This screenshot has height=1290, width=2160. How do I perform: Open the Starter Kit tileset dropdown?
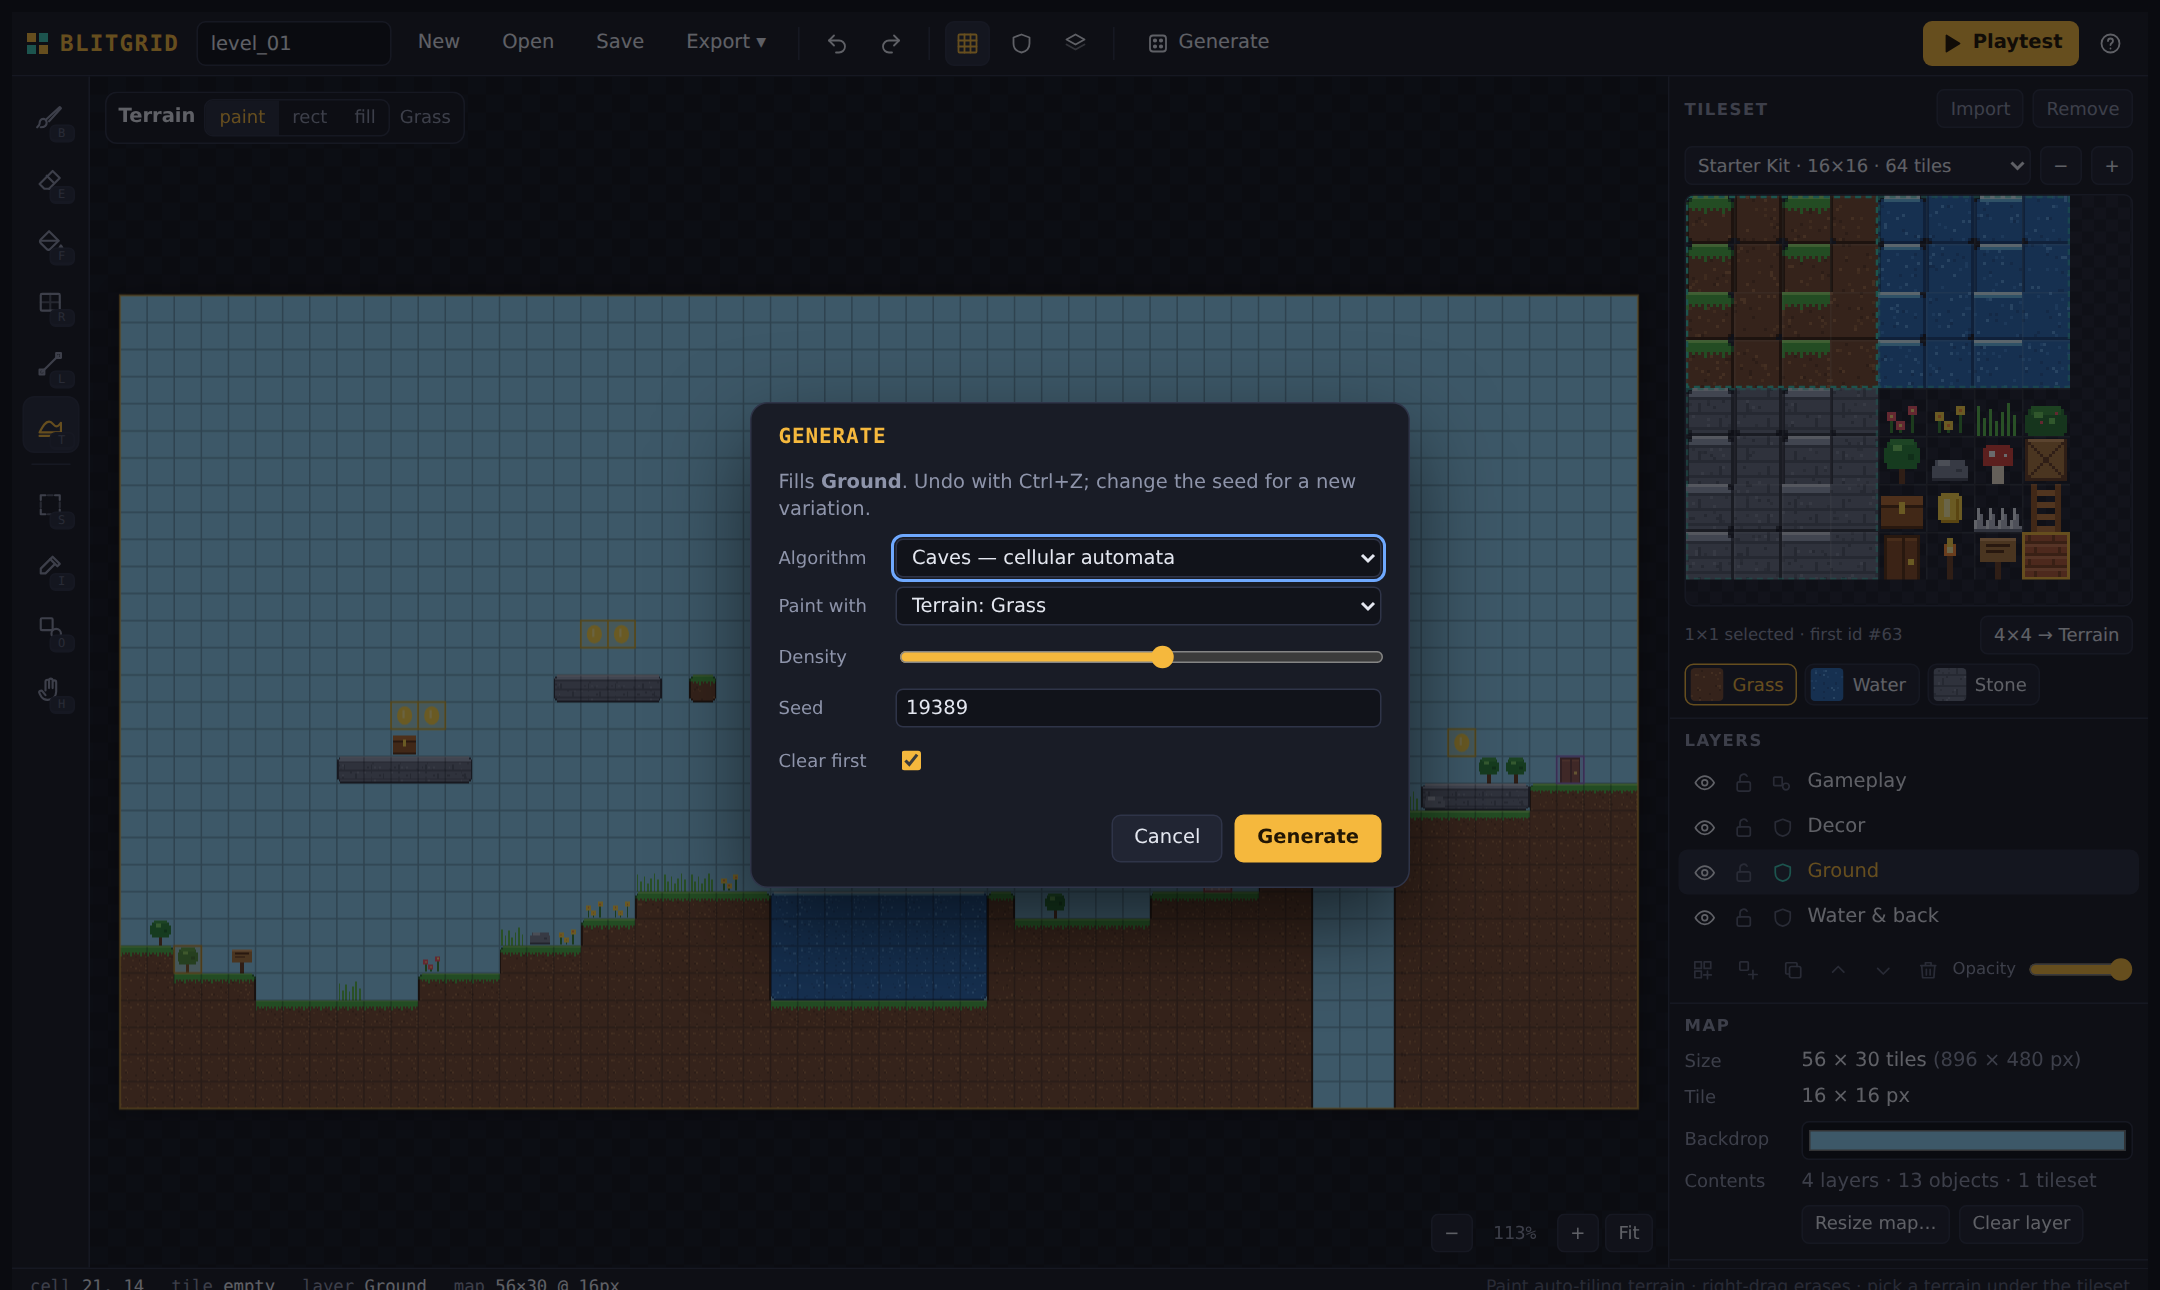click(1857, 166)
